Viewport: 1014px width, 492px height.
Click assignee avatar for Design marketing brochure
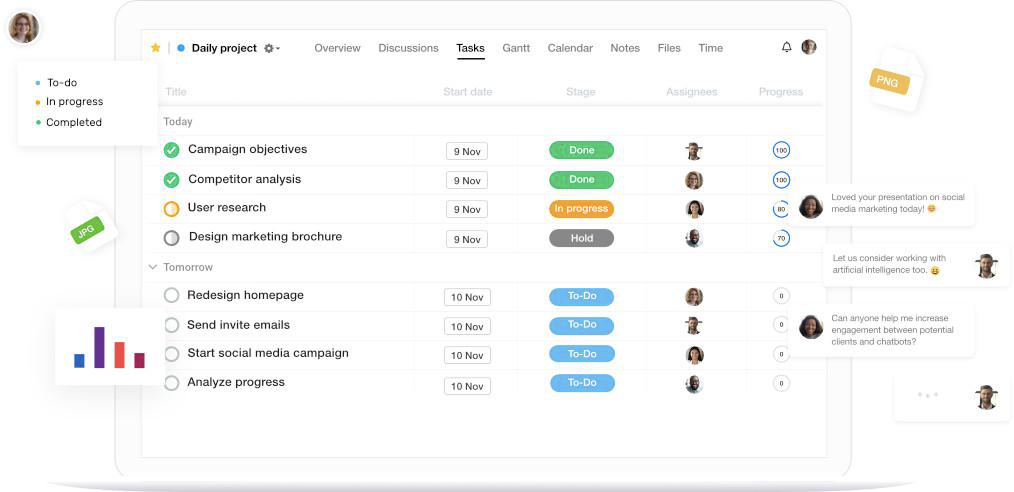point(694,239)
